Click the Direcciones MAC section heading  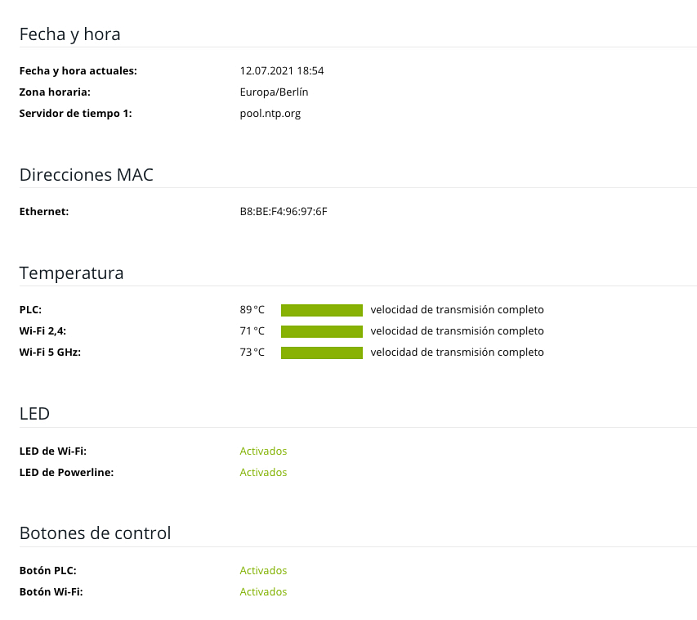[86, 175]
